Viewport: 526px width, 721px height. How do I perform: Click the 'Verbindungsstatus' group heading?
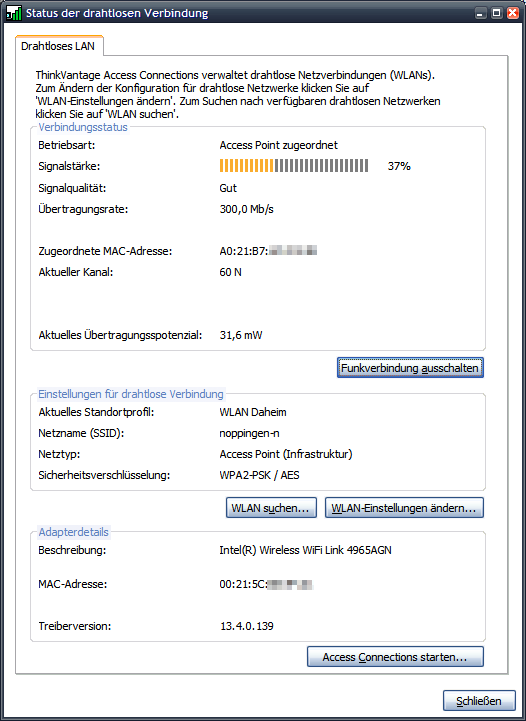[83, 127]
